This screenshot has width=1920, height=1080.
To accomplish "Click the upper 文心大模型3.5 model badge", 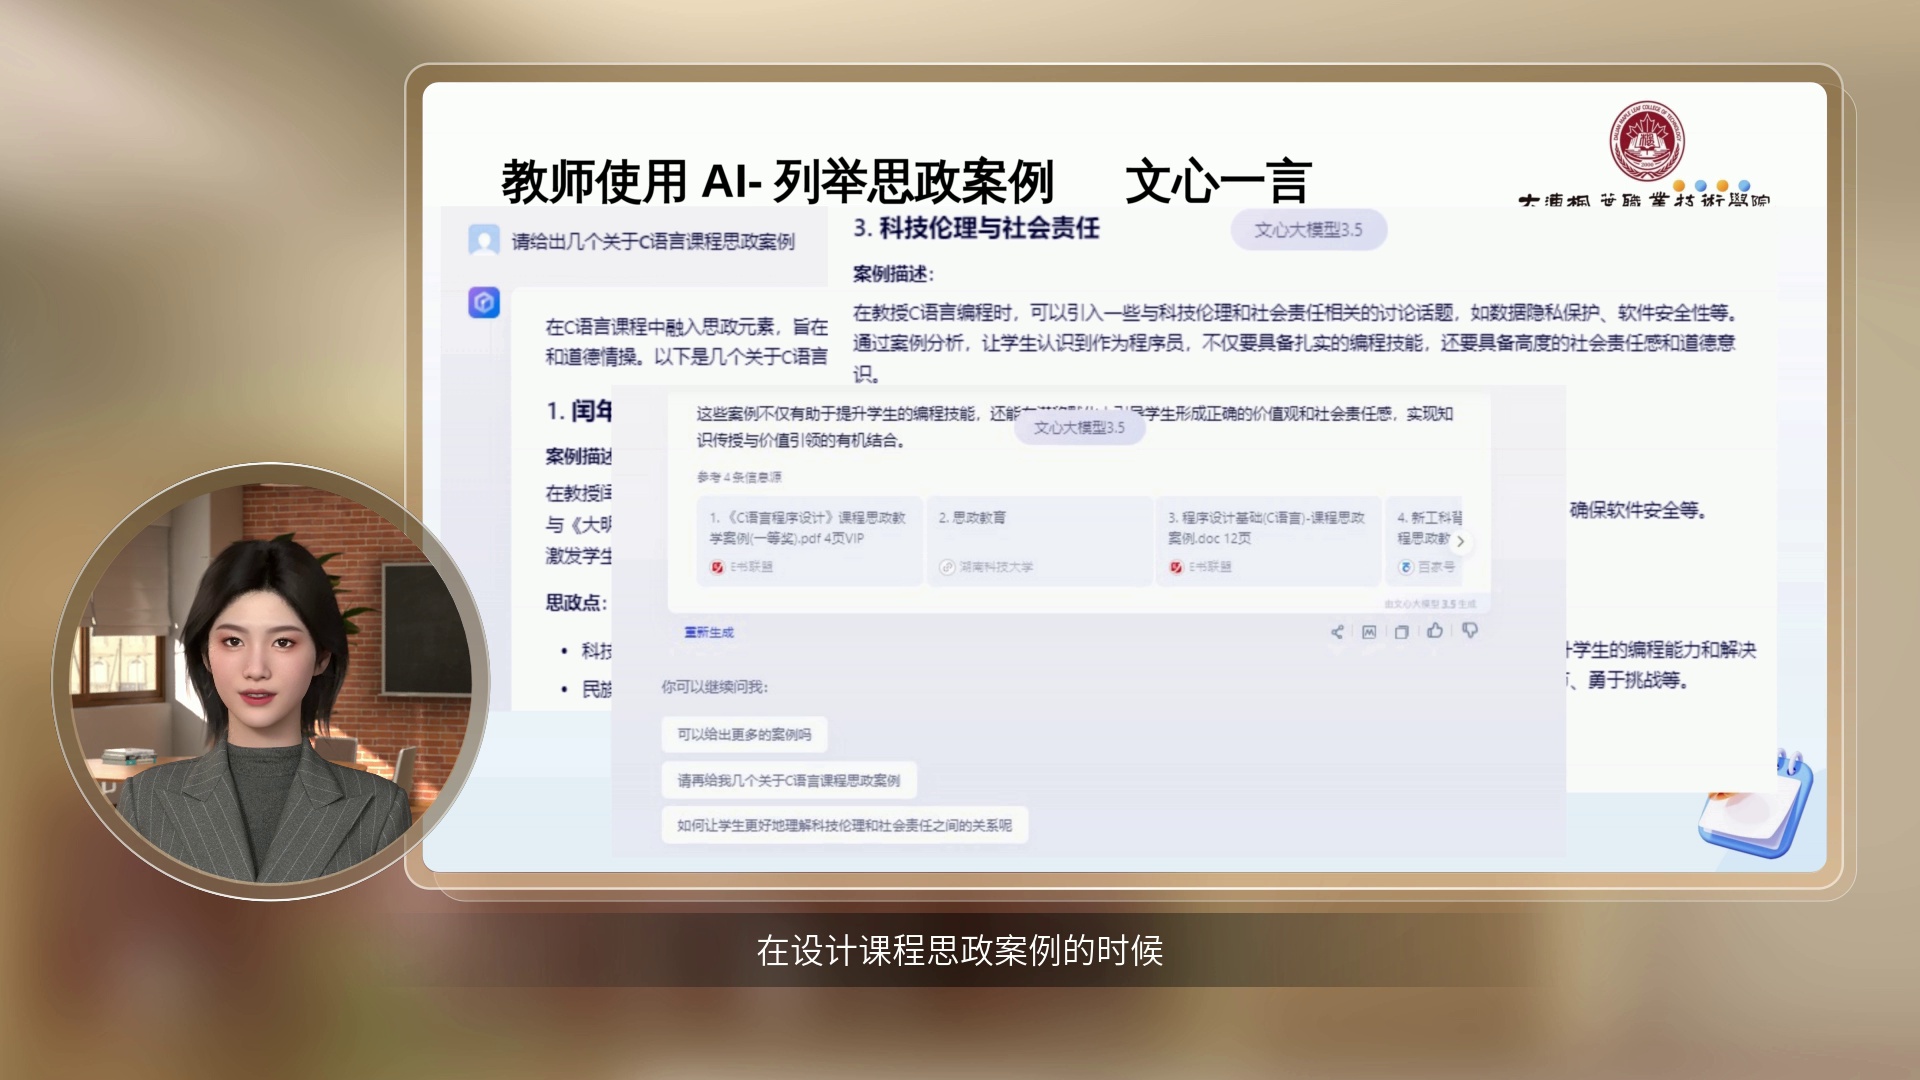I will click(x=1308, y=230).
